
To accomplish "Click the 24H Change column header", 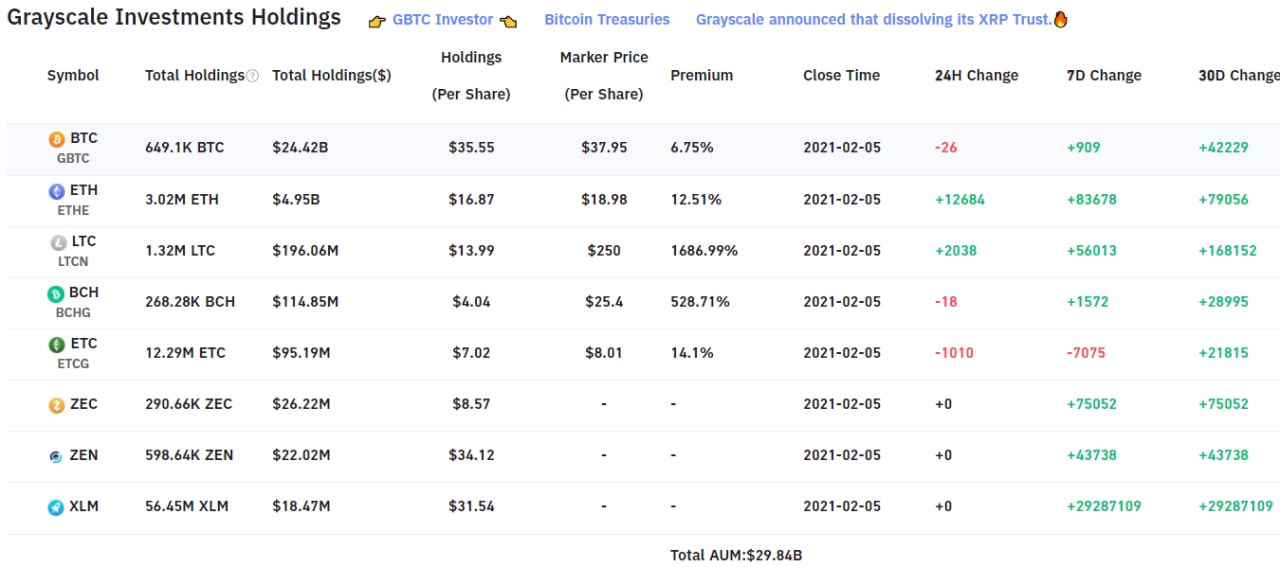I will pos(977,75).
